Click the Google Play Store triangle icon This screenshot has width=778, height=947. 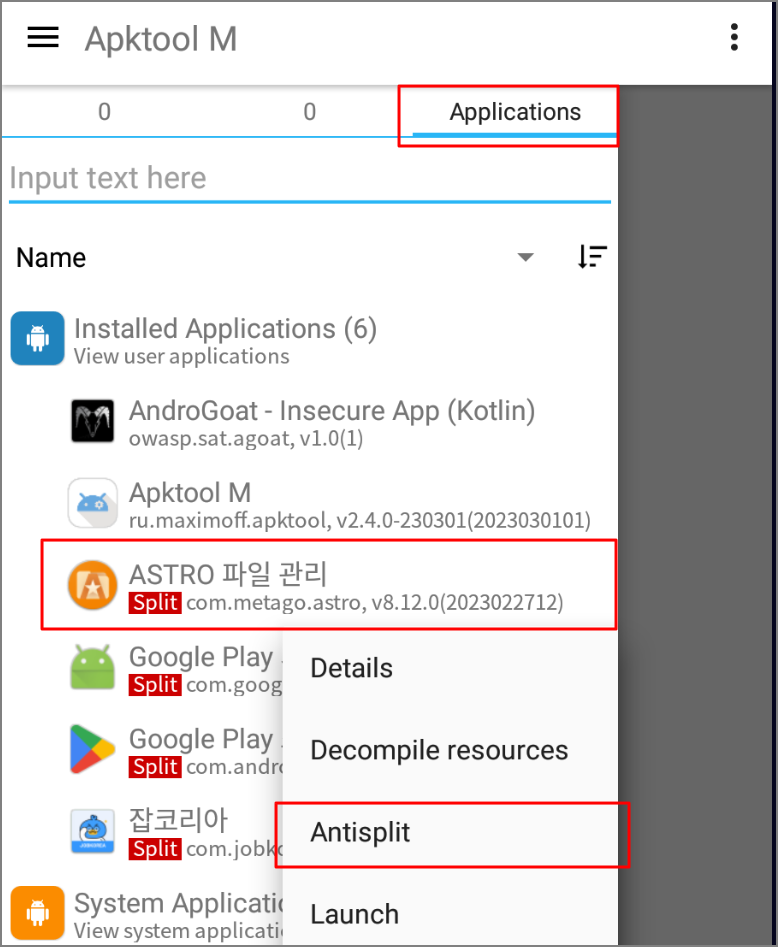coord(92,749)
